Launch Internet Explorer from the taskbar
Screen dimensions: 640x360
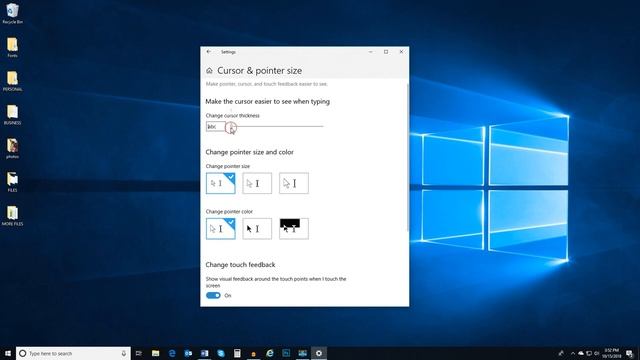point(270,353)
